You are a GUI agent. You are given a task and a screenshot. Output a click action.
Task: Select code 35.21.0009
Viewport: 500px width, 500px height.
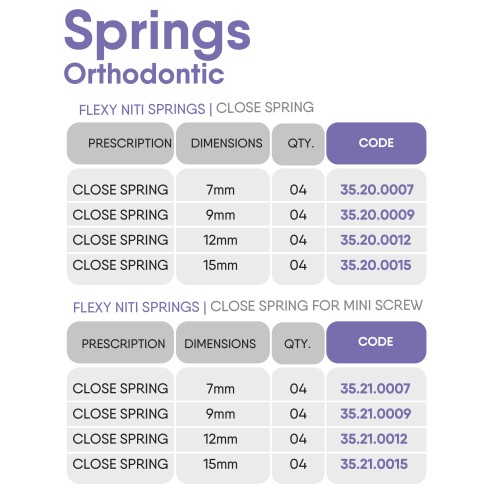[x=376, y=414]
